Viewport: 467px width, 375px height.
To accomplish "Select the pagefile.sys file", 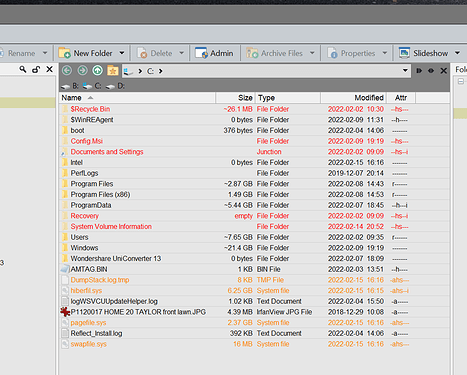I will [x=88, y=322].
